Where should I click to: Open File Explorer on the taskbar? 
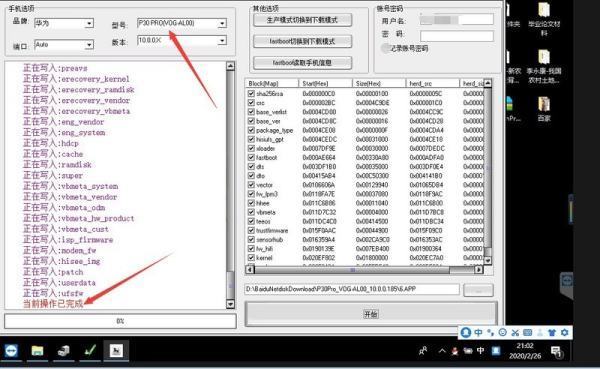(37, 351)
